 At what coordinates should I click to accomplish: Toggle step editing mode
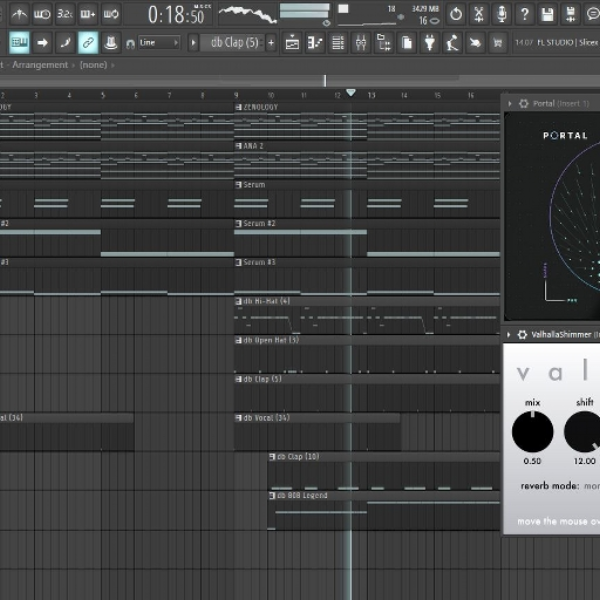click(x=65, y=42)
